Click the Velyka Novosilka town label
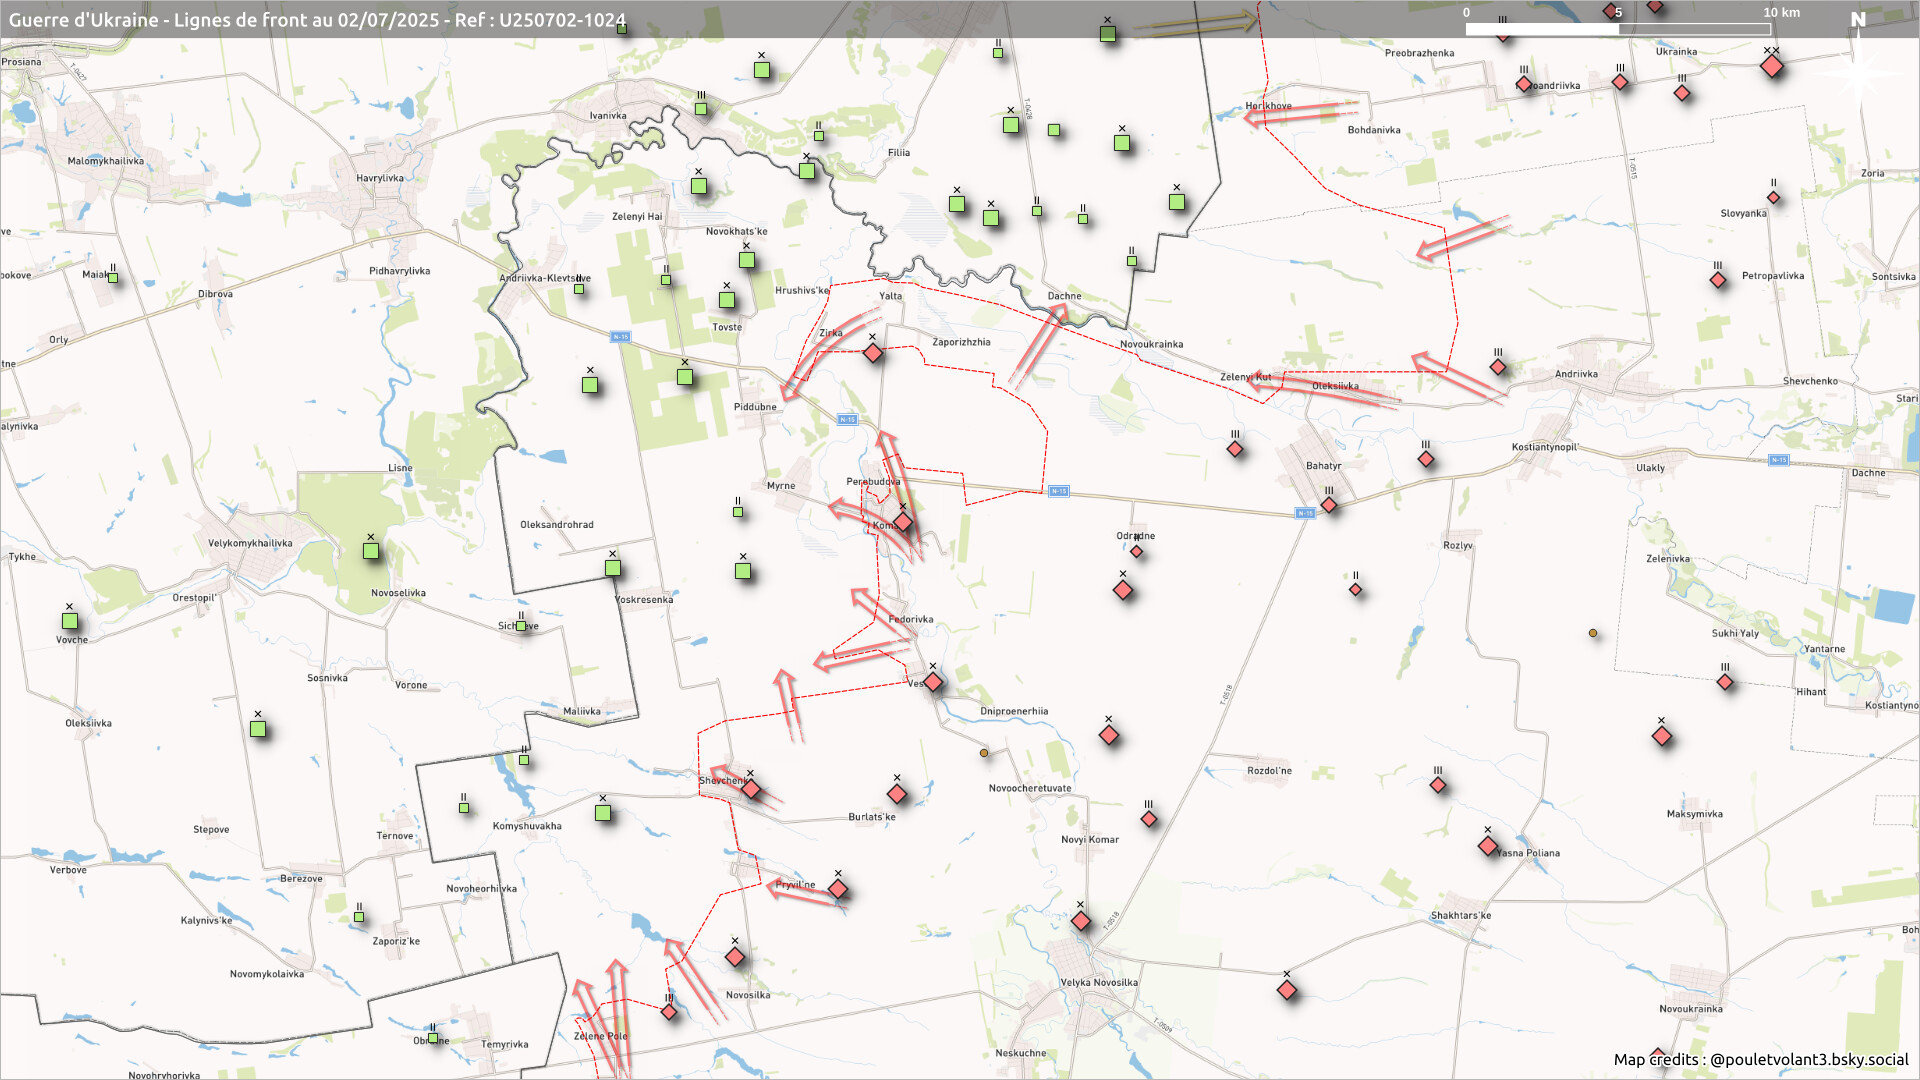The width and height of the screenshot is (1920, 1080). tap(1099, 983)
